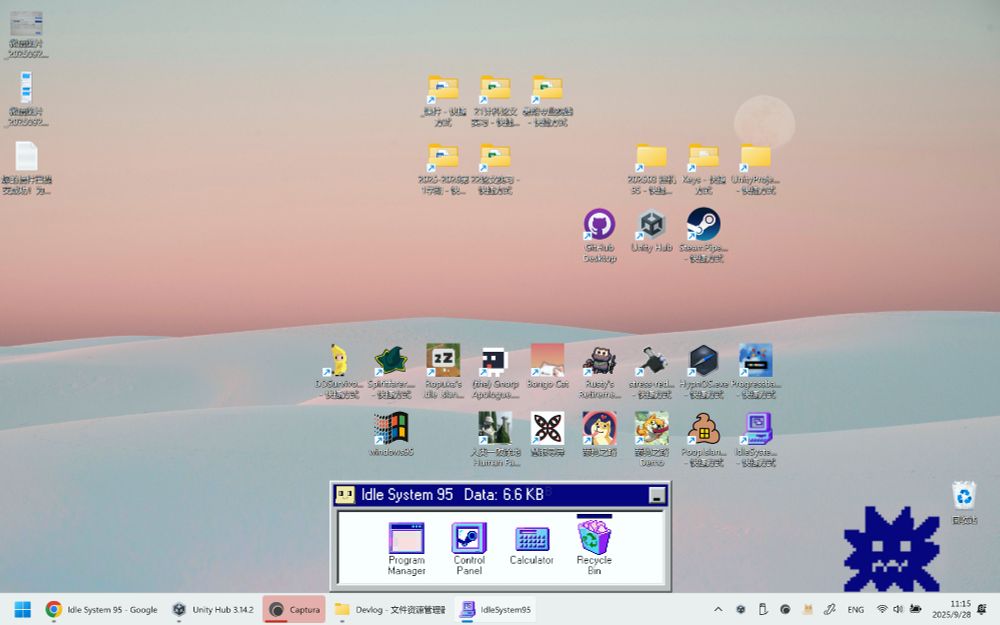Click the Idle System 95 title bar face icon

[345, 495]
